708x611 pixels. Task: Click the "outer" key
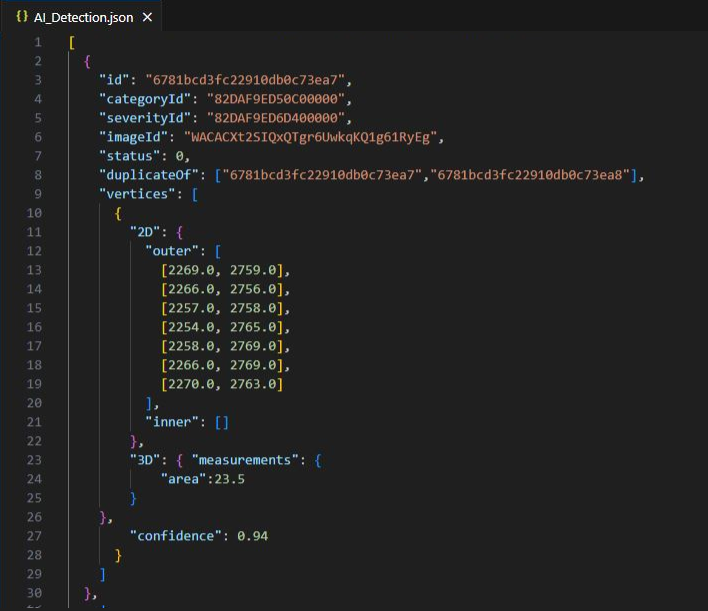coord(172,251)
